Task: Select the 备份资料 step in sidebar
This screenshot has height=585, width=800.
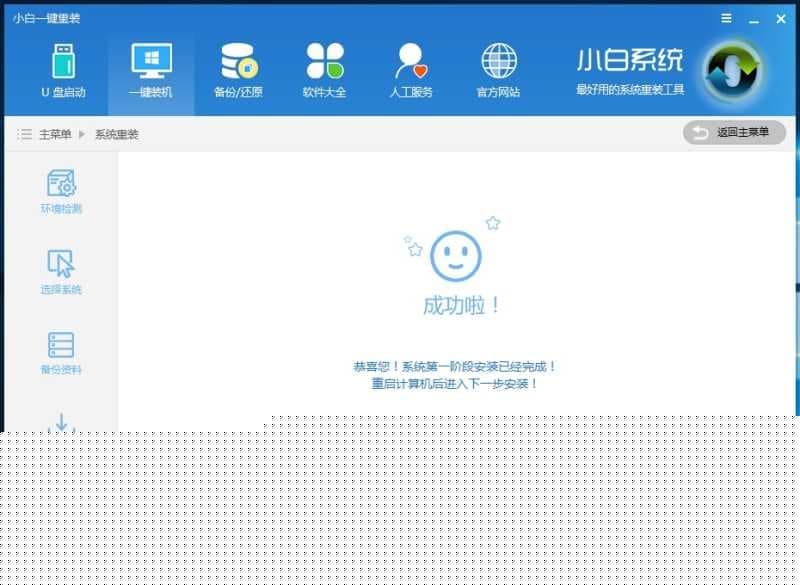Action: (x=61, y=353)
